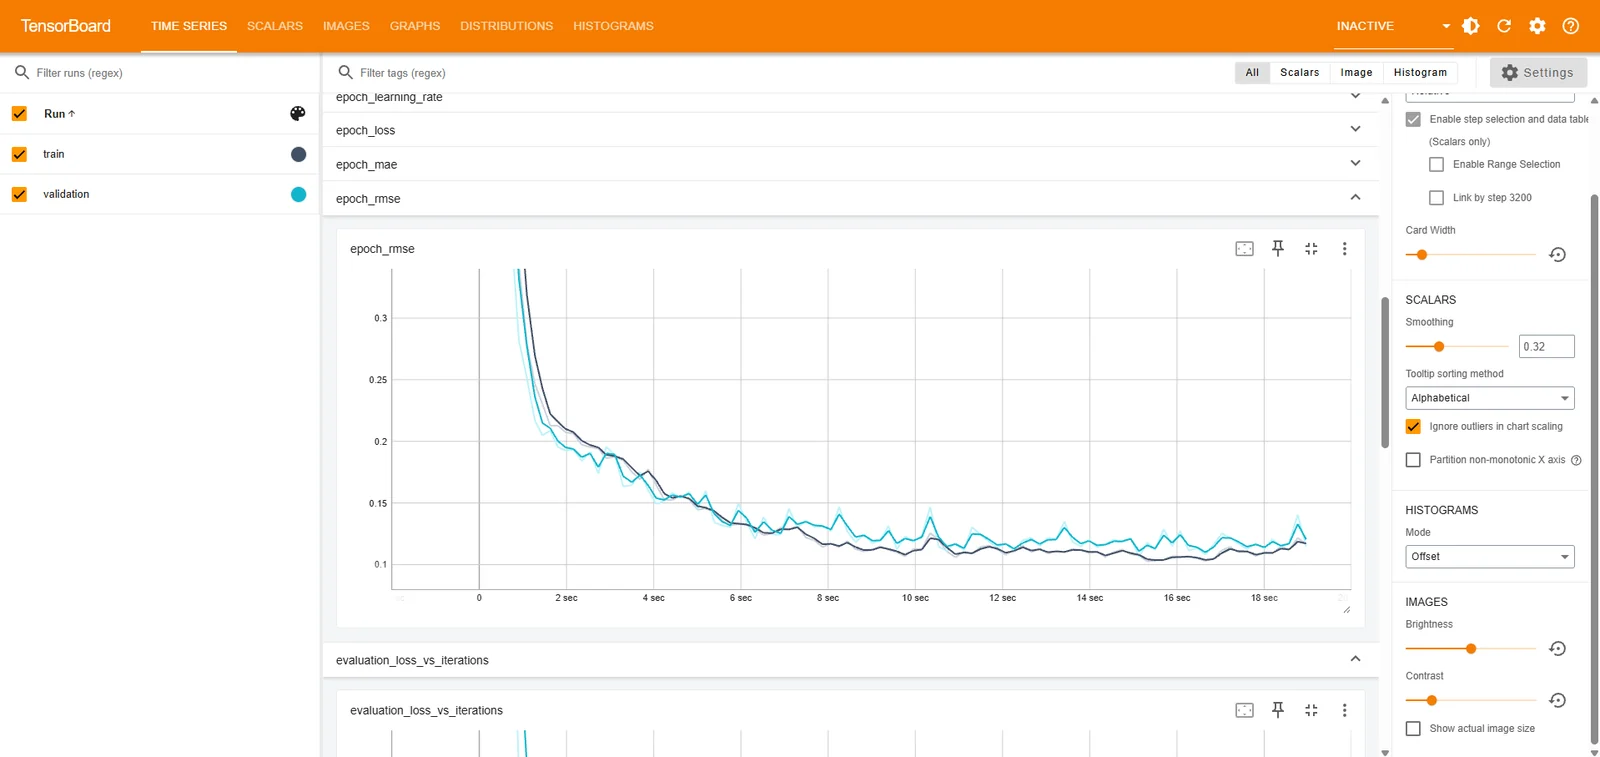The height and width of the screenshot is (757, 1600).
Task: Uncheck the train run
Action: point(19,154)
